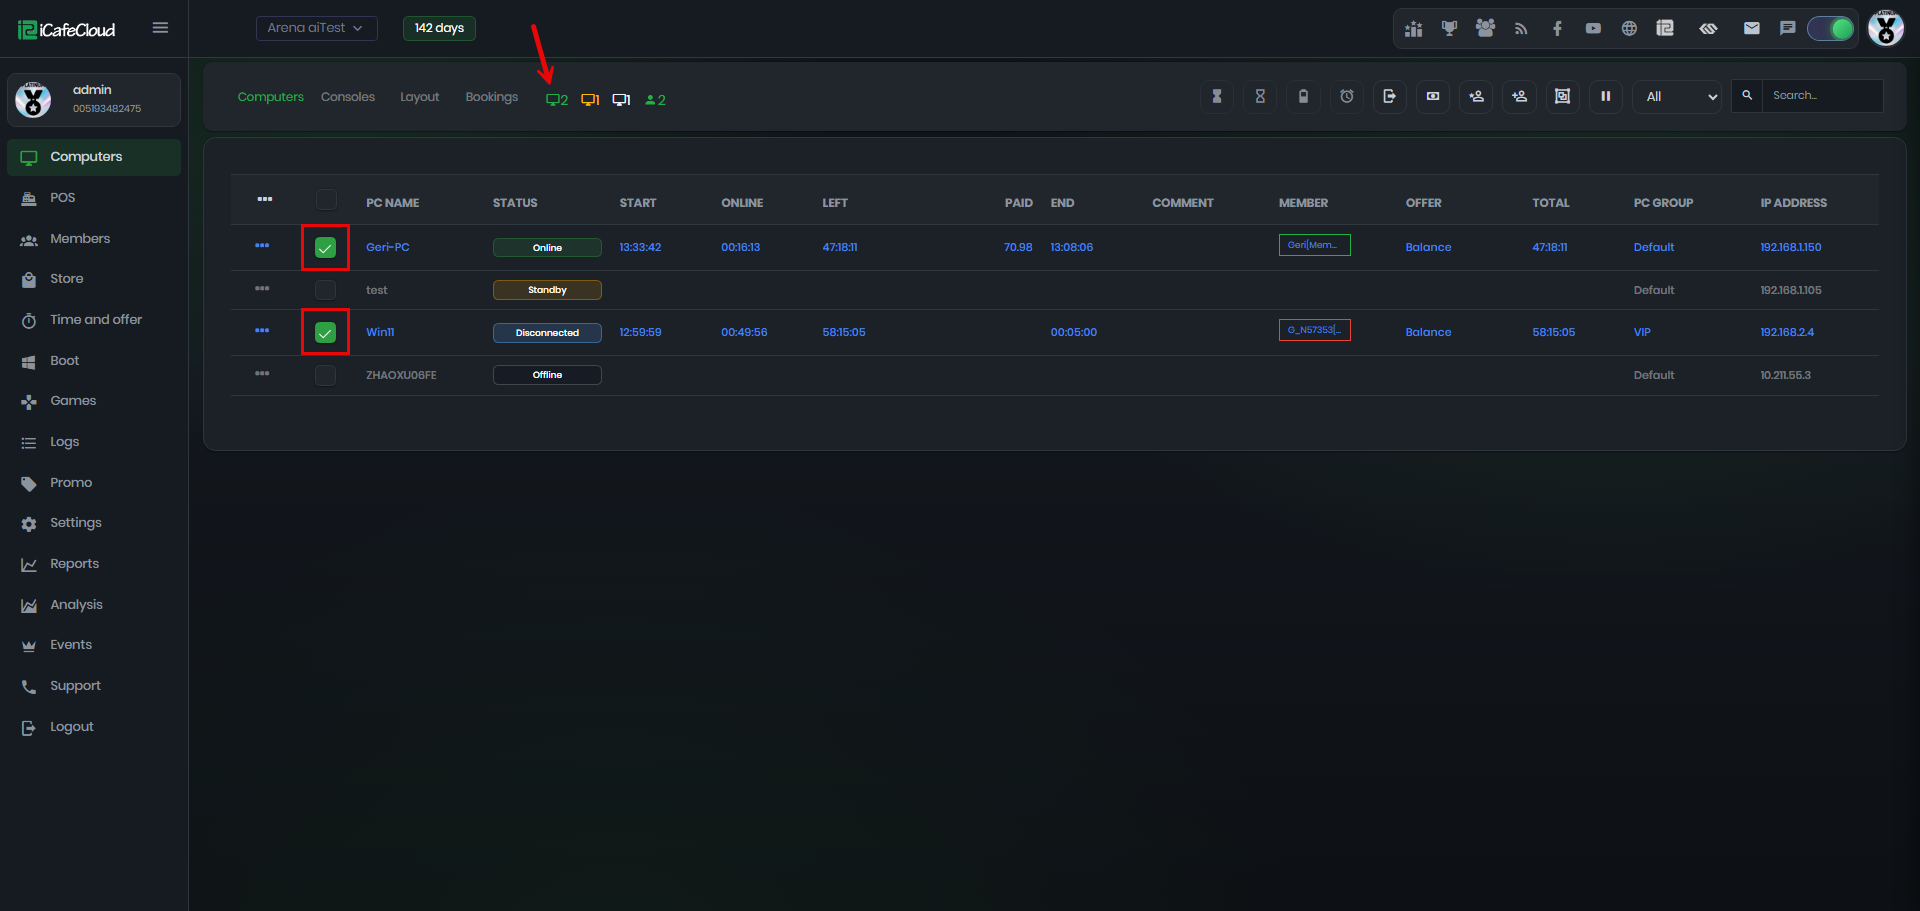Open the mail envelope icon
This screenshot has height=911, width=1920.
1752,29
